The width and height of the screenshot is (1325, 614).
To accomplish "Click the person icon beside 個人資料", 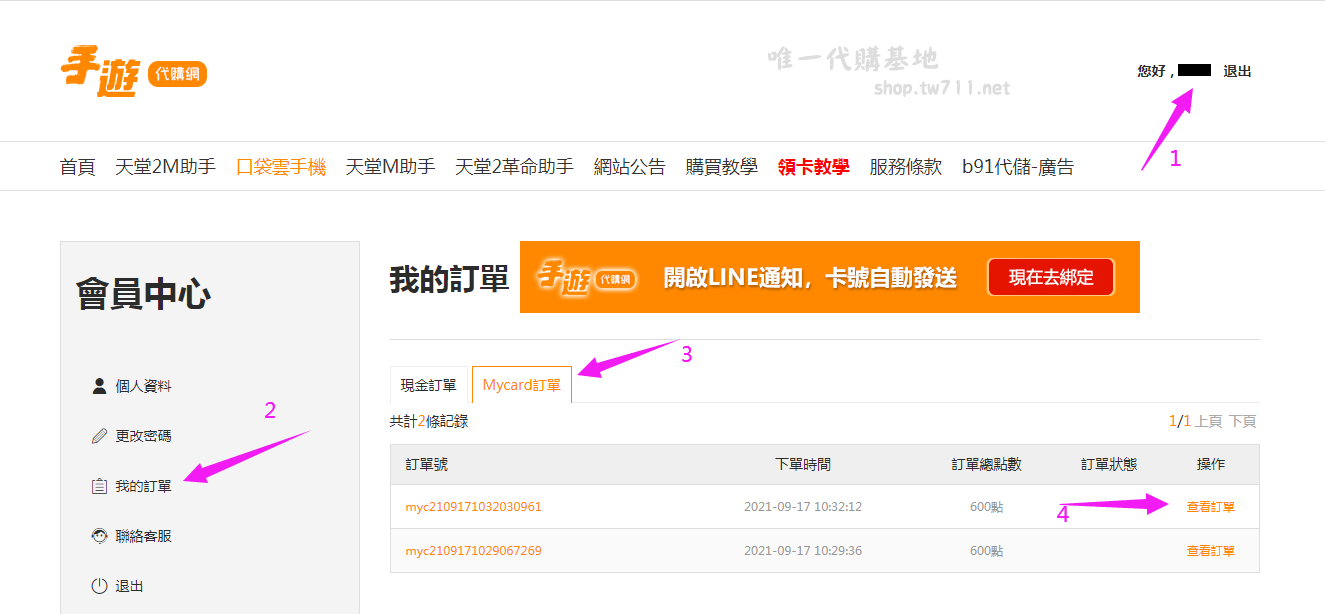I will click(99, 386).
